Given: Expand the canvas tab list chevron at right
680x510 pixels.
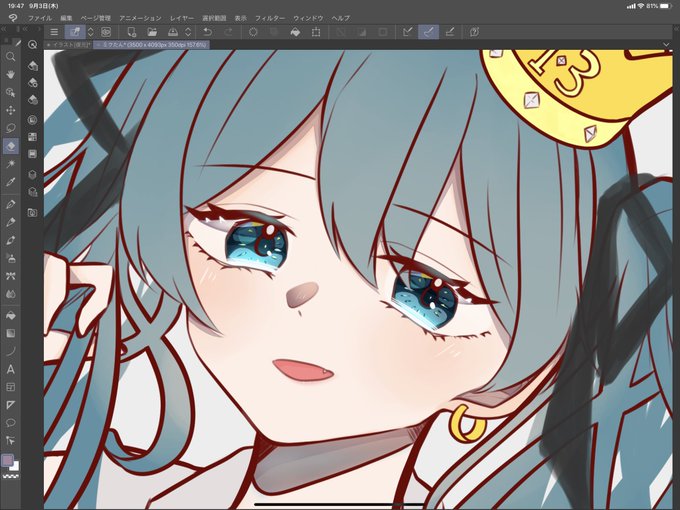Looking at the screenshot, I should point(667,45).
